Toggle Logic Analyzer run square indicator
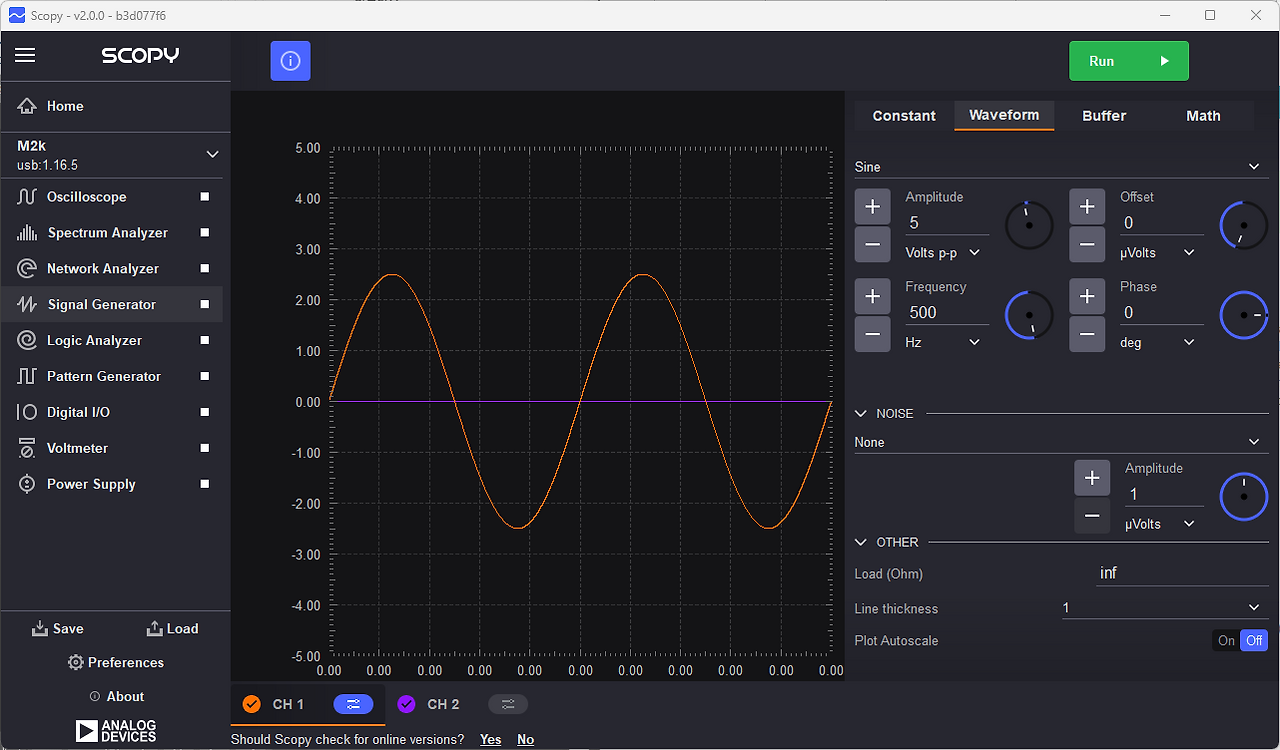The width and height of the screenshot is (1280, 750). (x=205, y=341)
